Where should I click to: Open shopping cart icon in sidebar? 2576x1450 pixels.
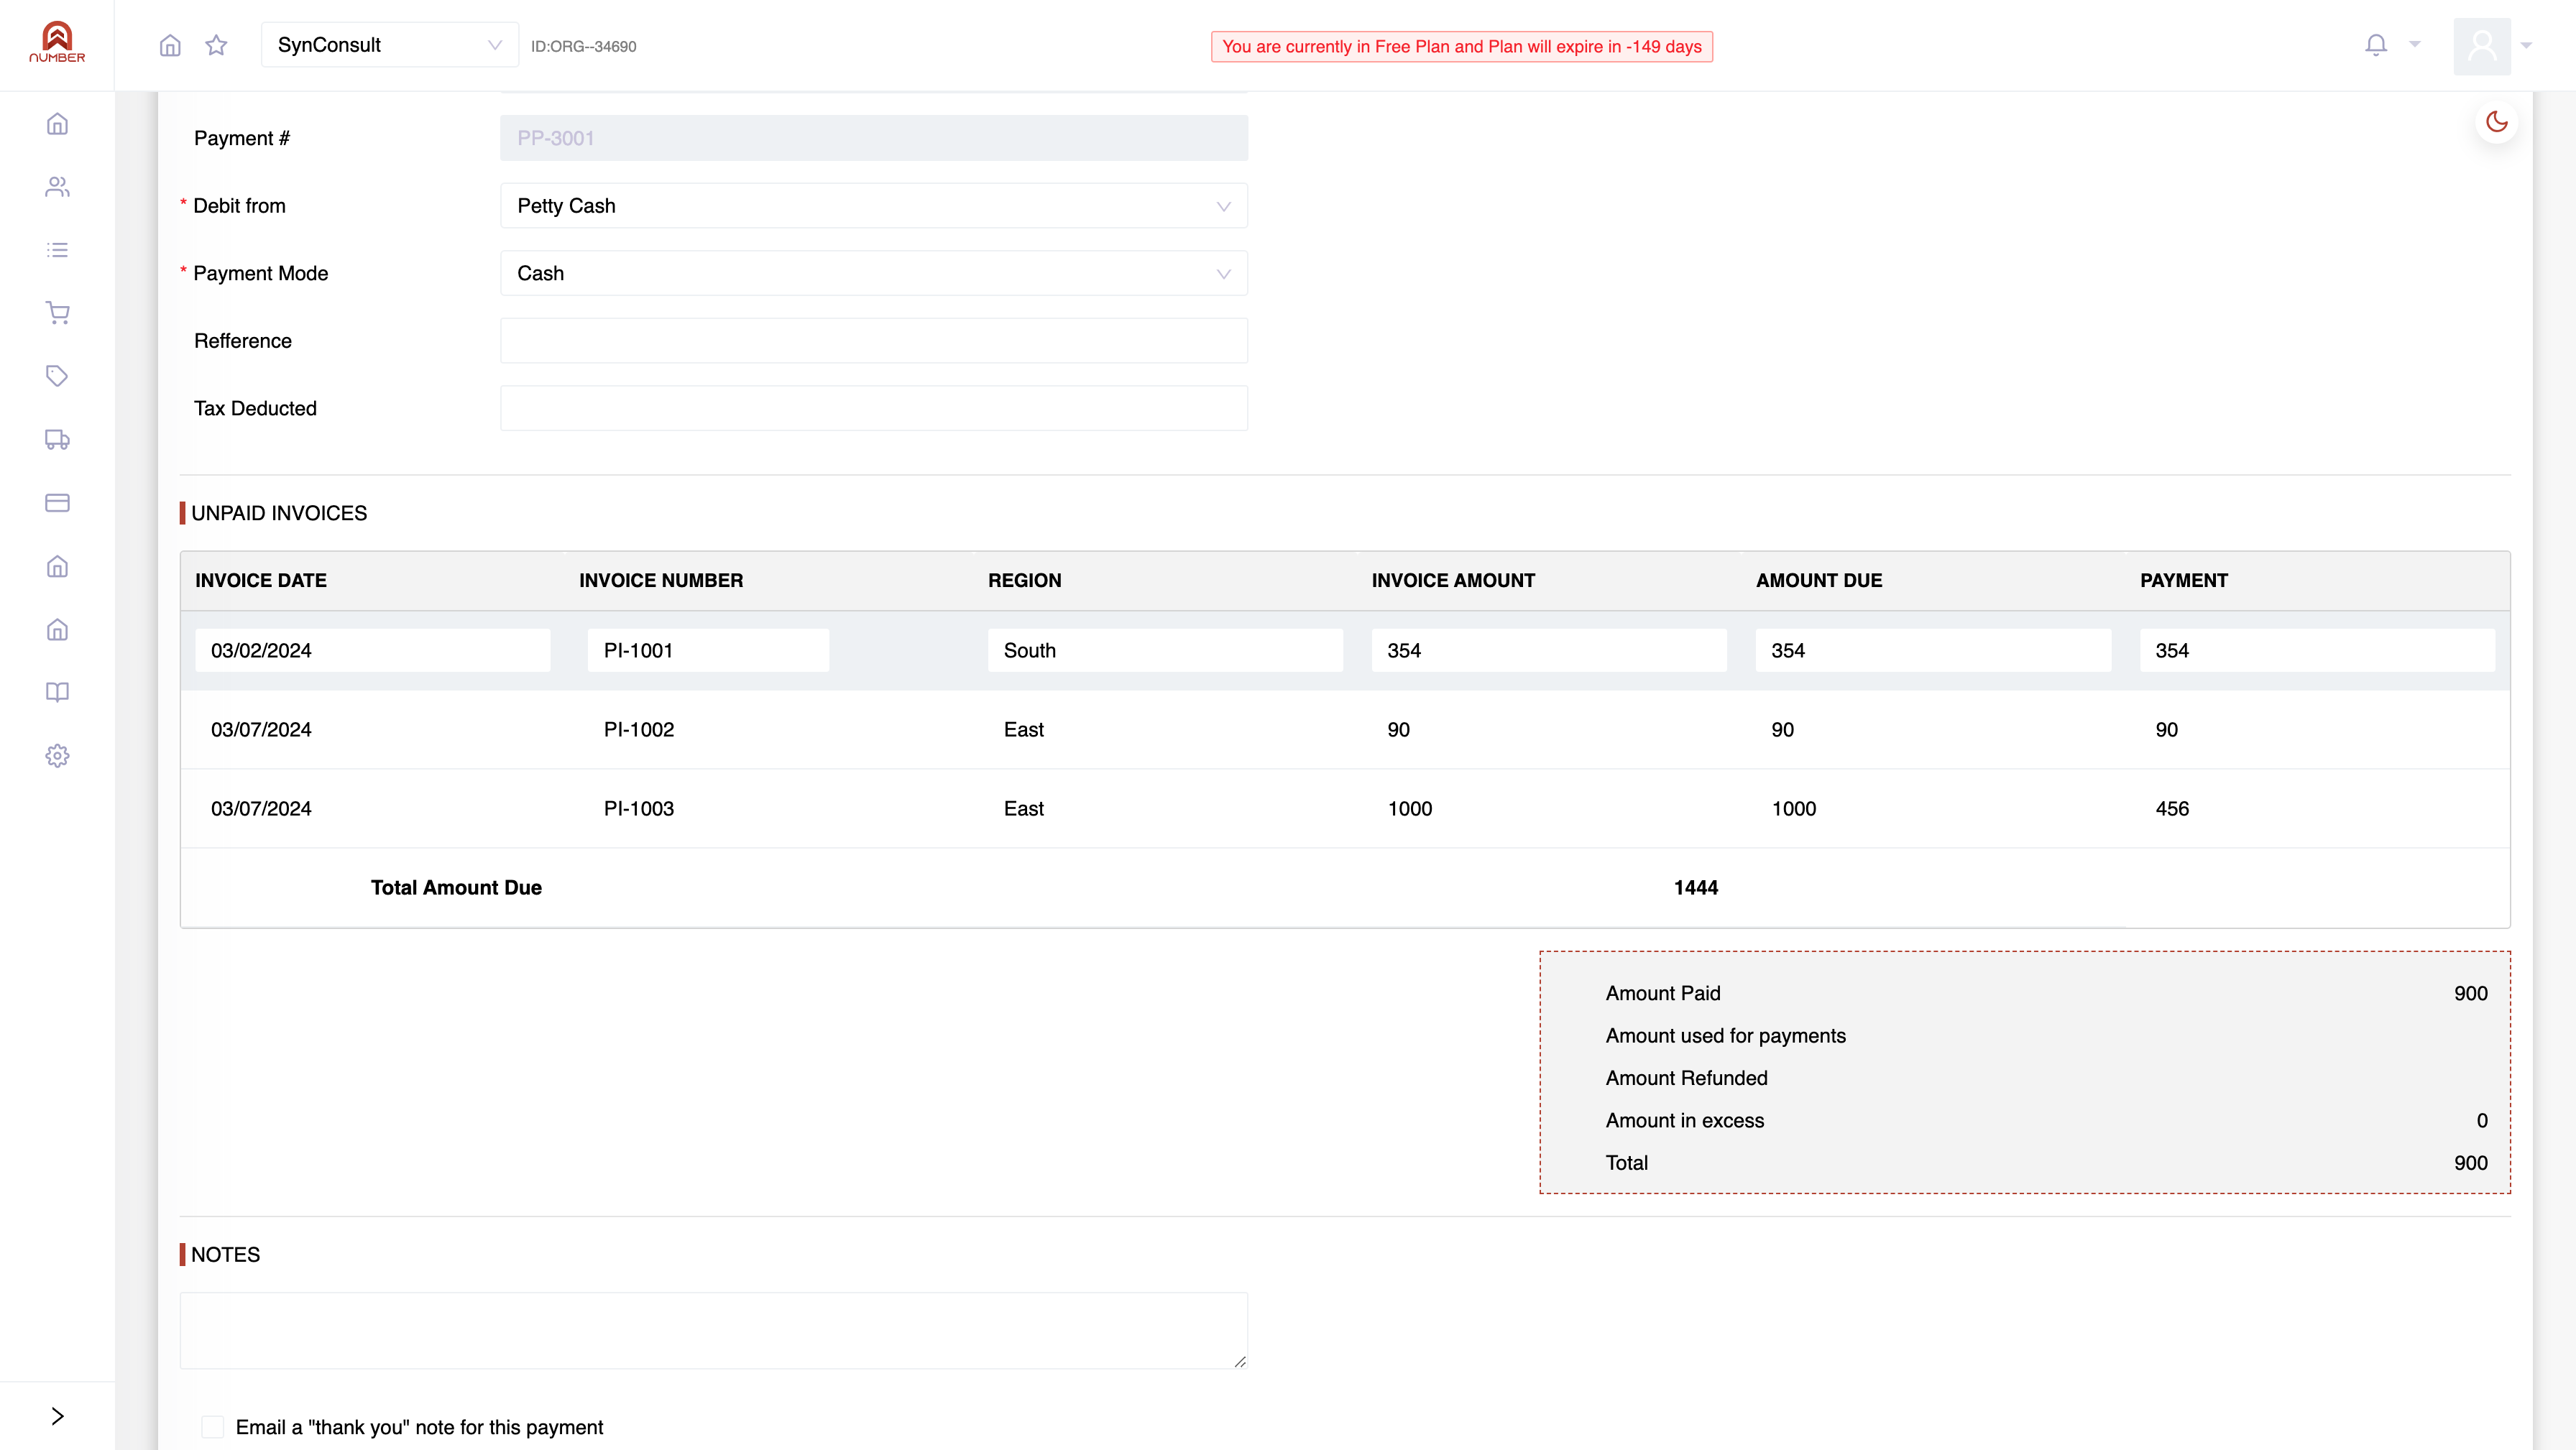coord(57,313)
